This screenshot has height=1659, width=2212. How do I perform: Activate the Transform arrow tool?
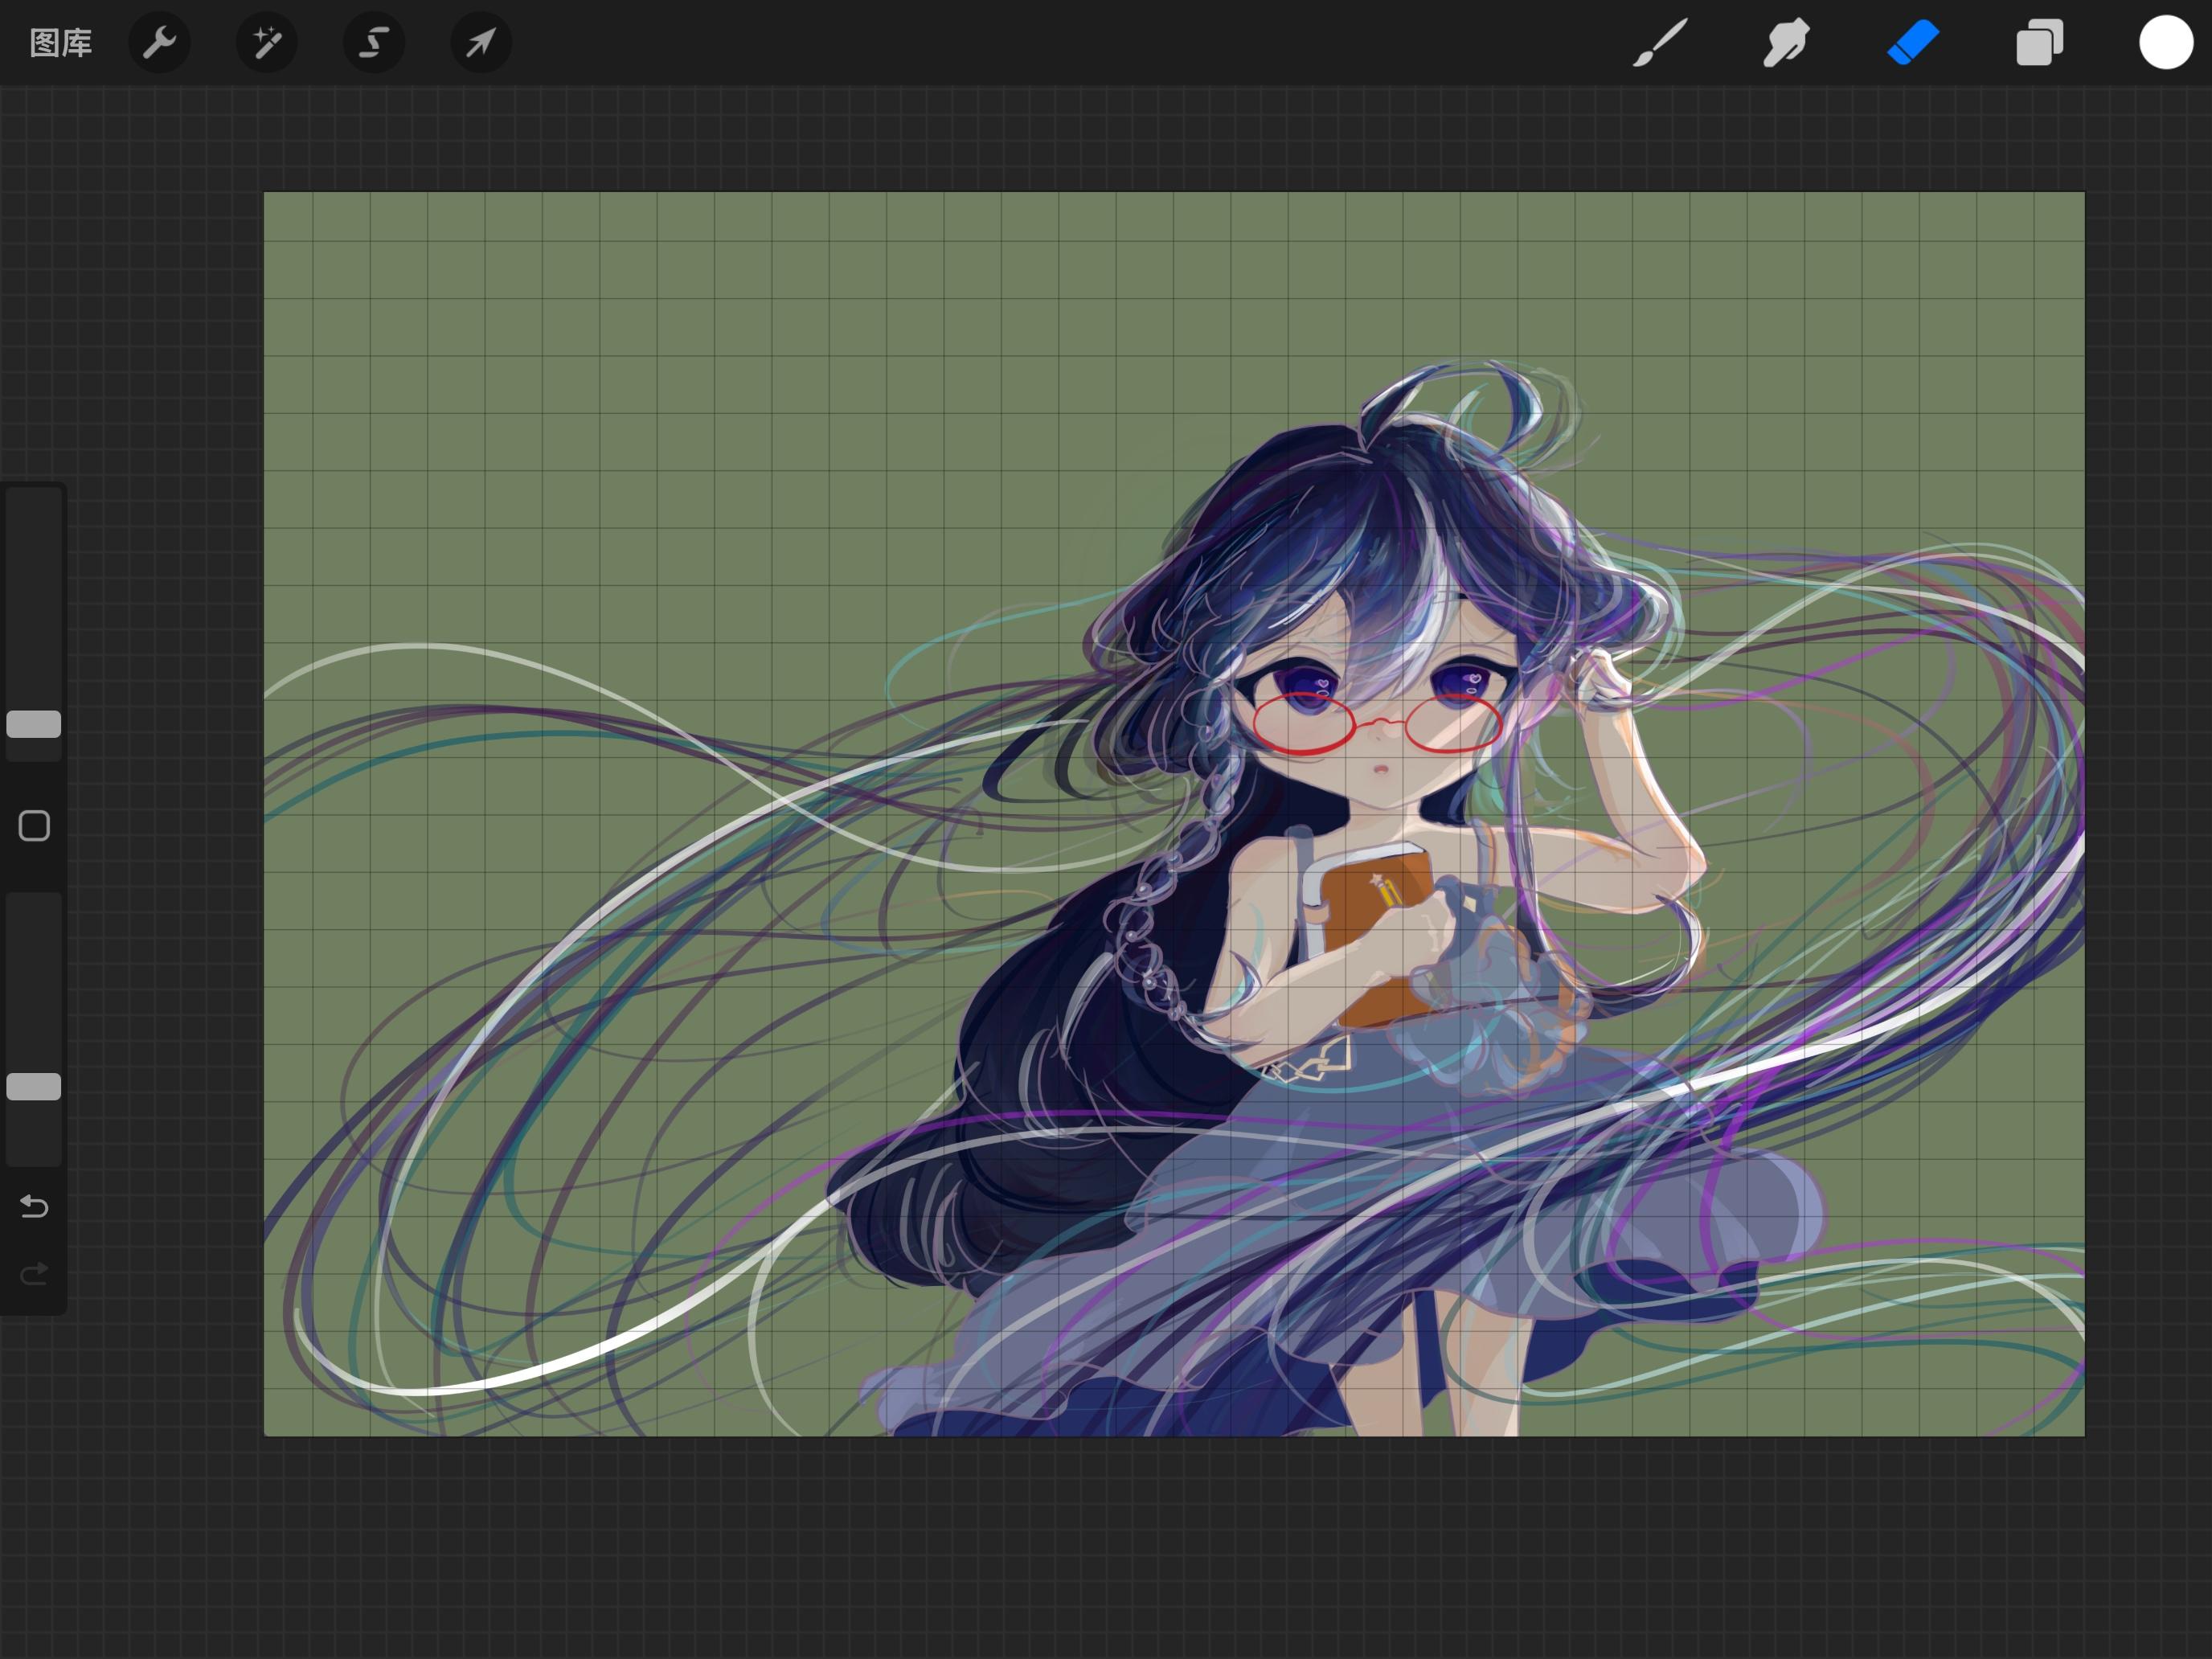(x=481, y=43)
